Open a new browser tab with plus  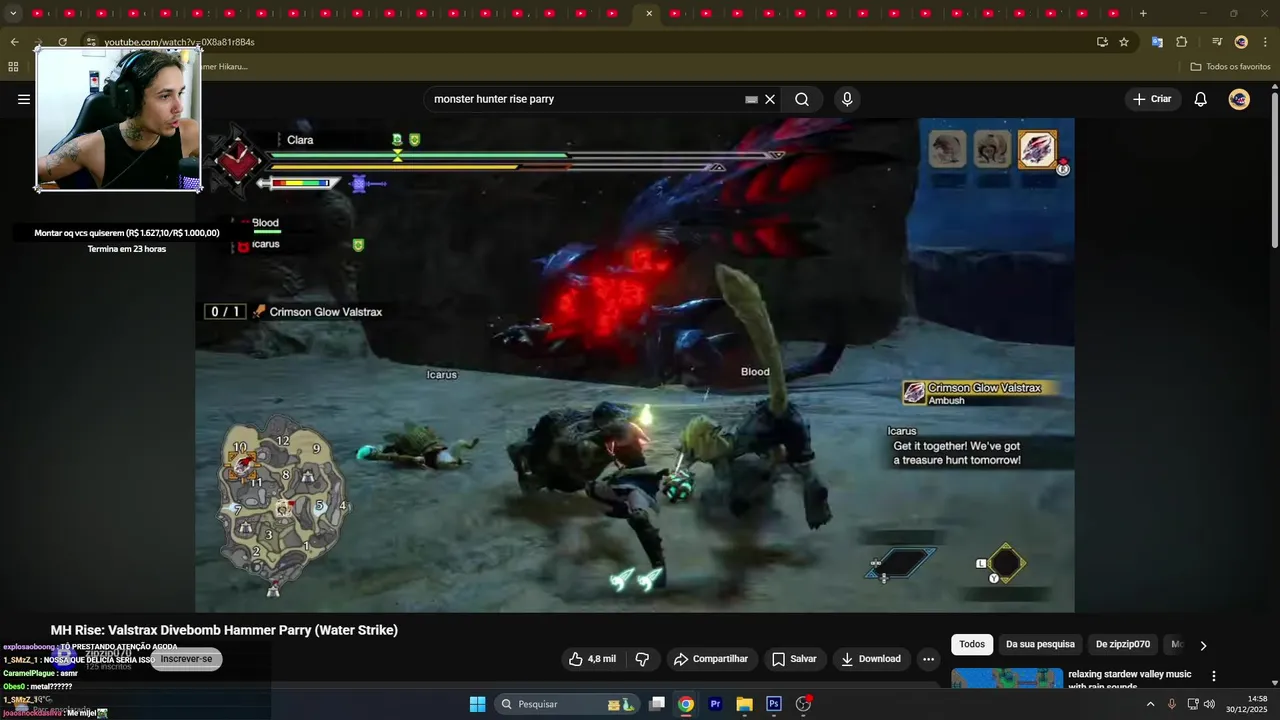tap(1143, 13)
